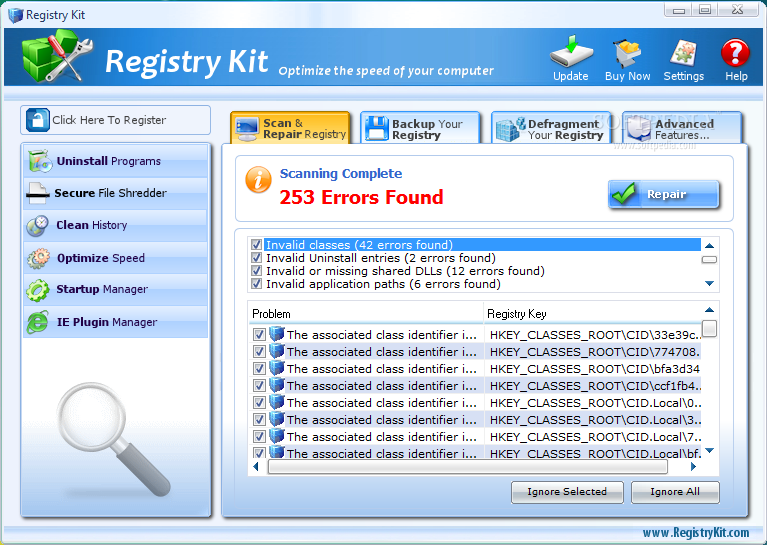
Task: Select Uninstall Programs in sidebar
Action: click(x=115, y=161)
